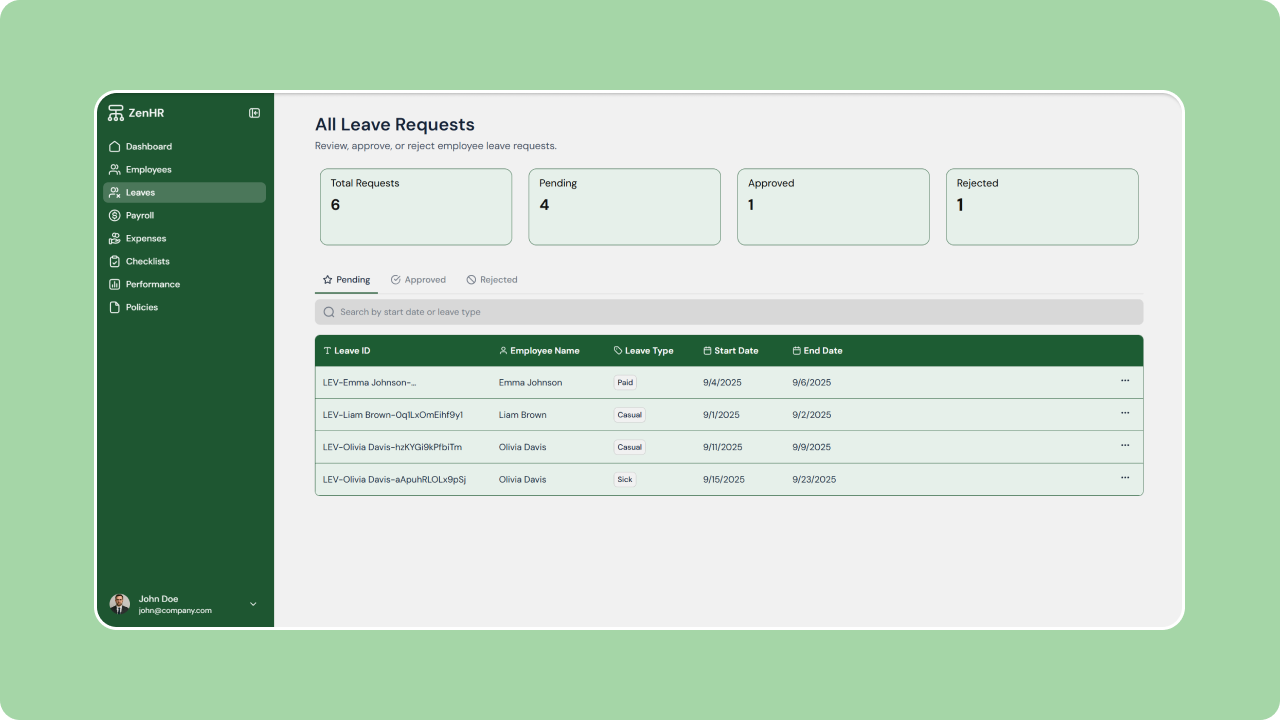The image size is (1280, 720).
Task: Open Checklists from the sidebar
Action: (x=184, y=261)
